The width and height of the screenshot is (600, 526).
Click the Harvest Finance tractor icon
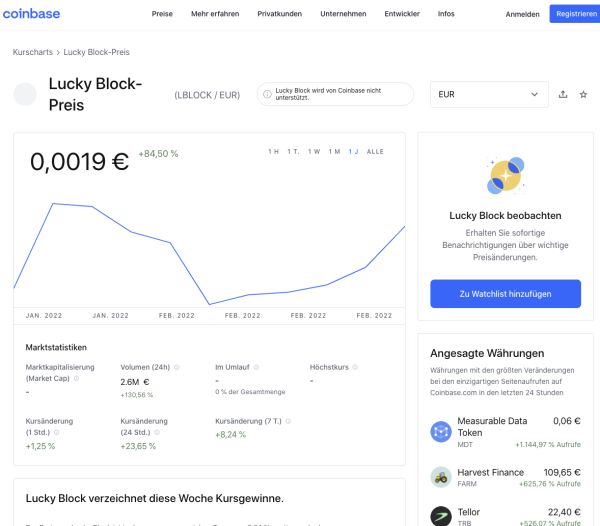point(441,477)
